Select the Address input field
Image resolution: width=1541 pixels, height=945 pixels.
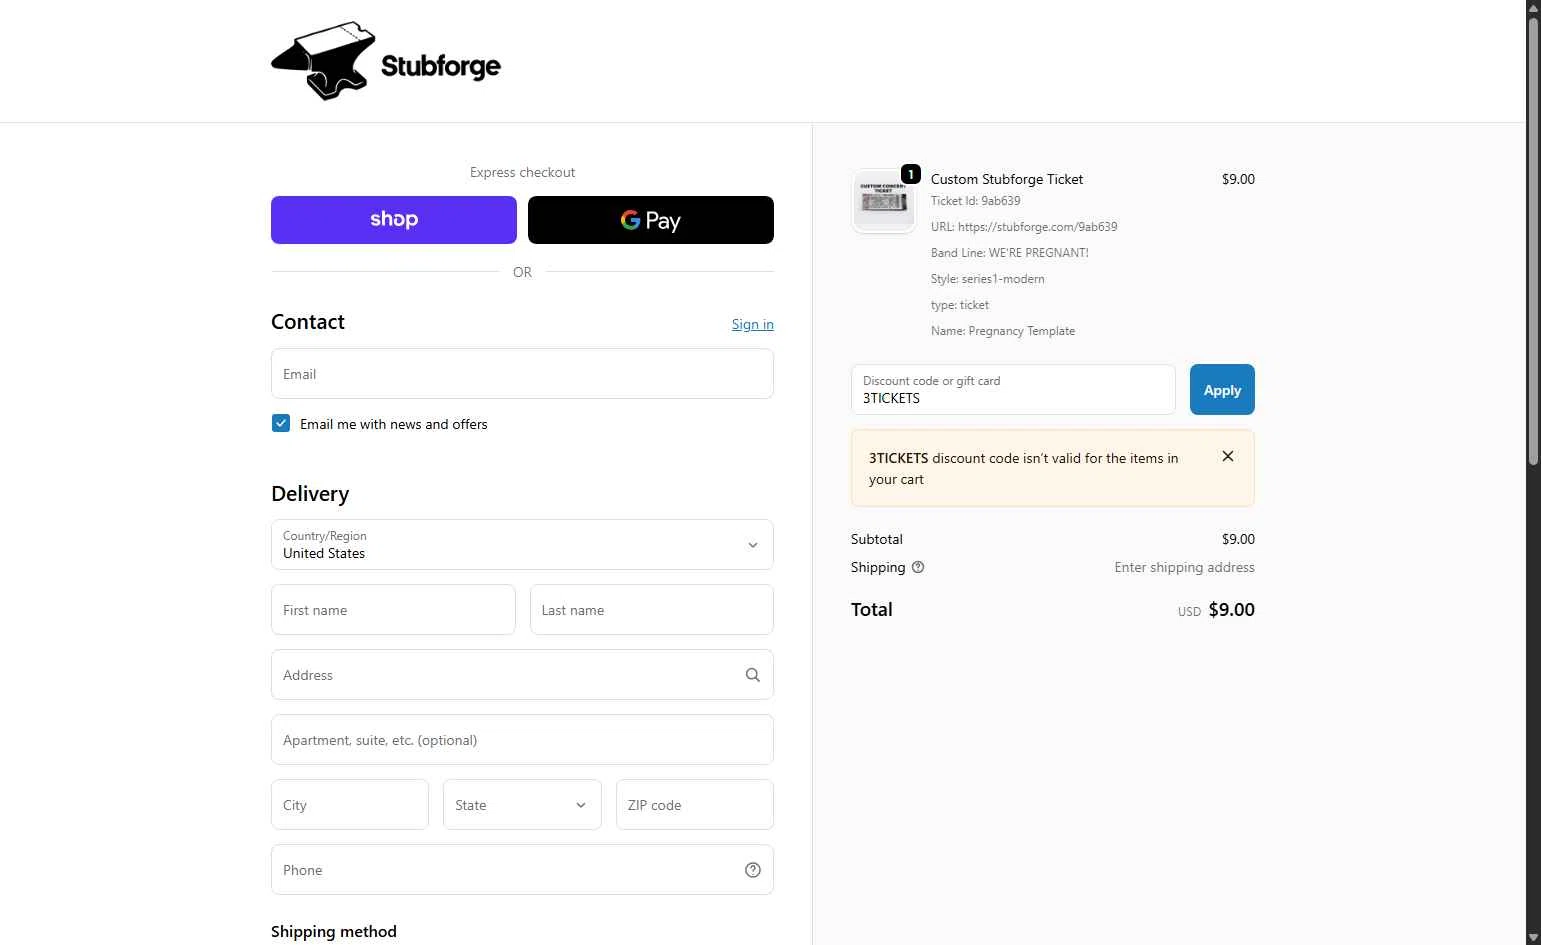522,675
